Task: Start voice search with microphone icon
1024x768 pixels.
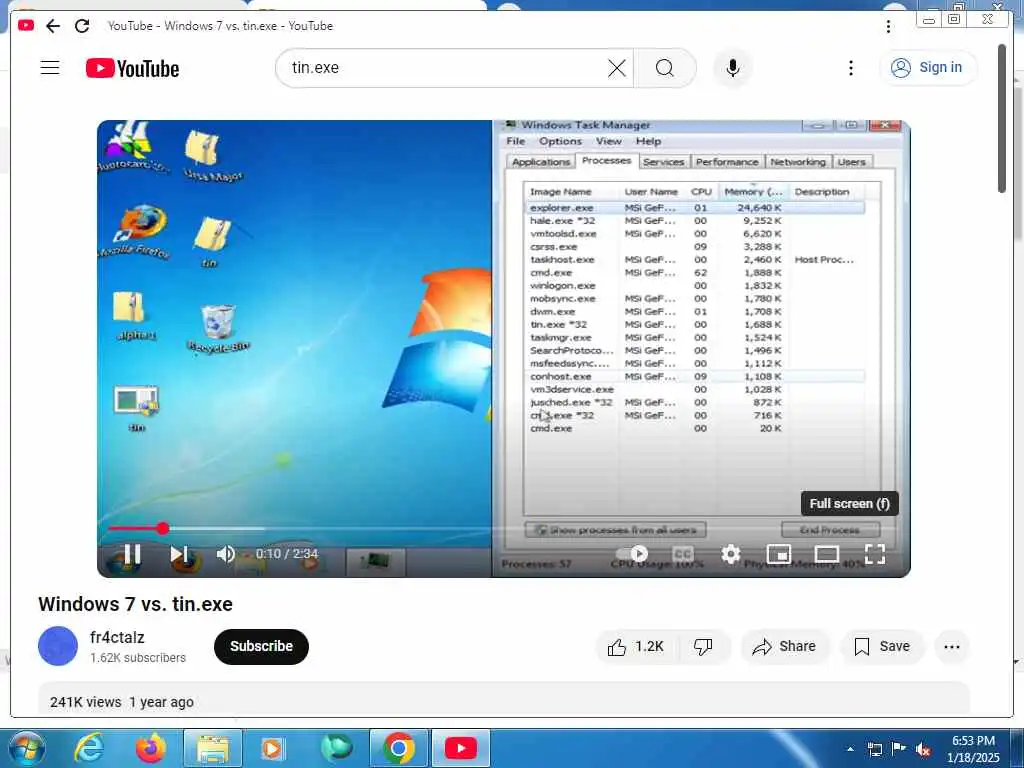Action: tap(733, 68)
